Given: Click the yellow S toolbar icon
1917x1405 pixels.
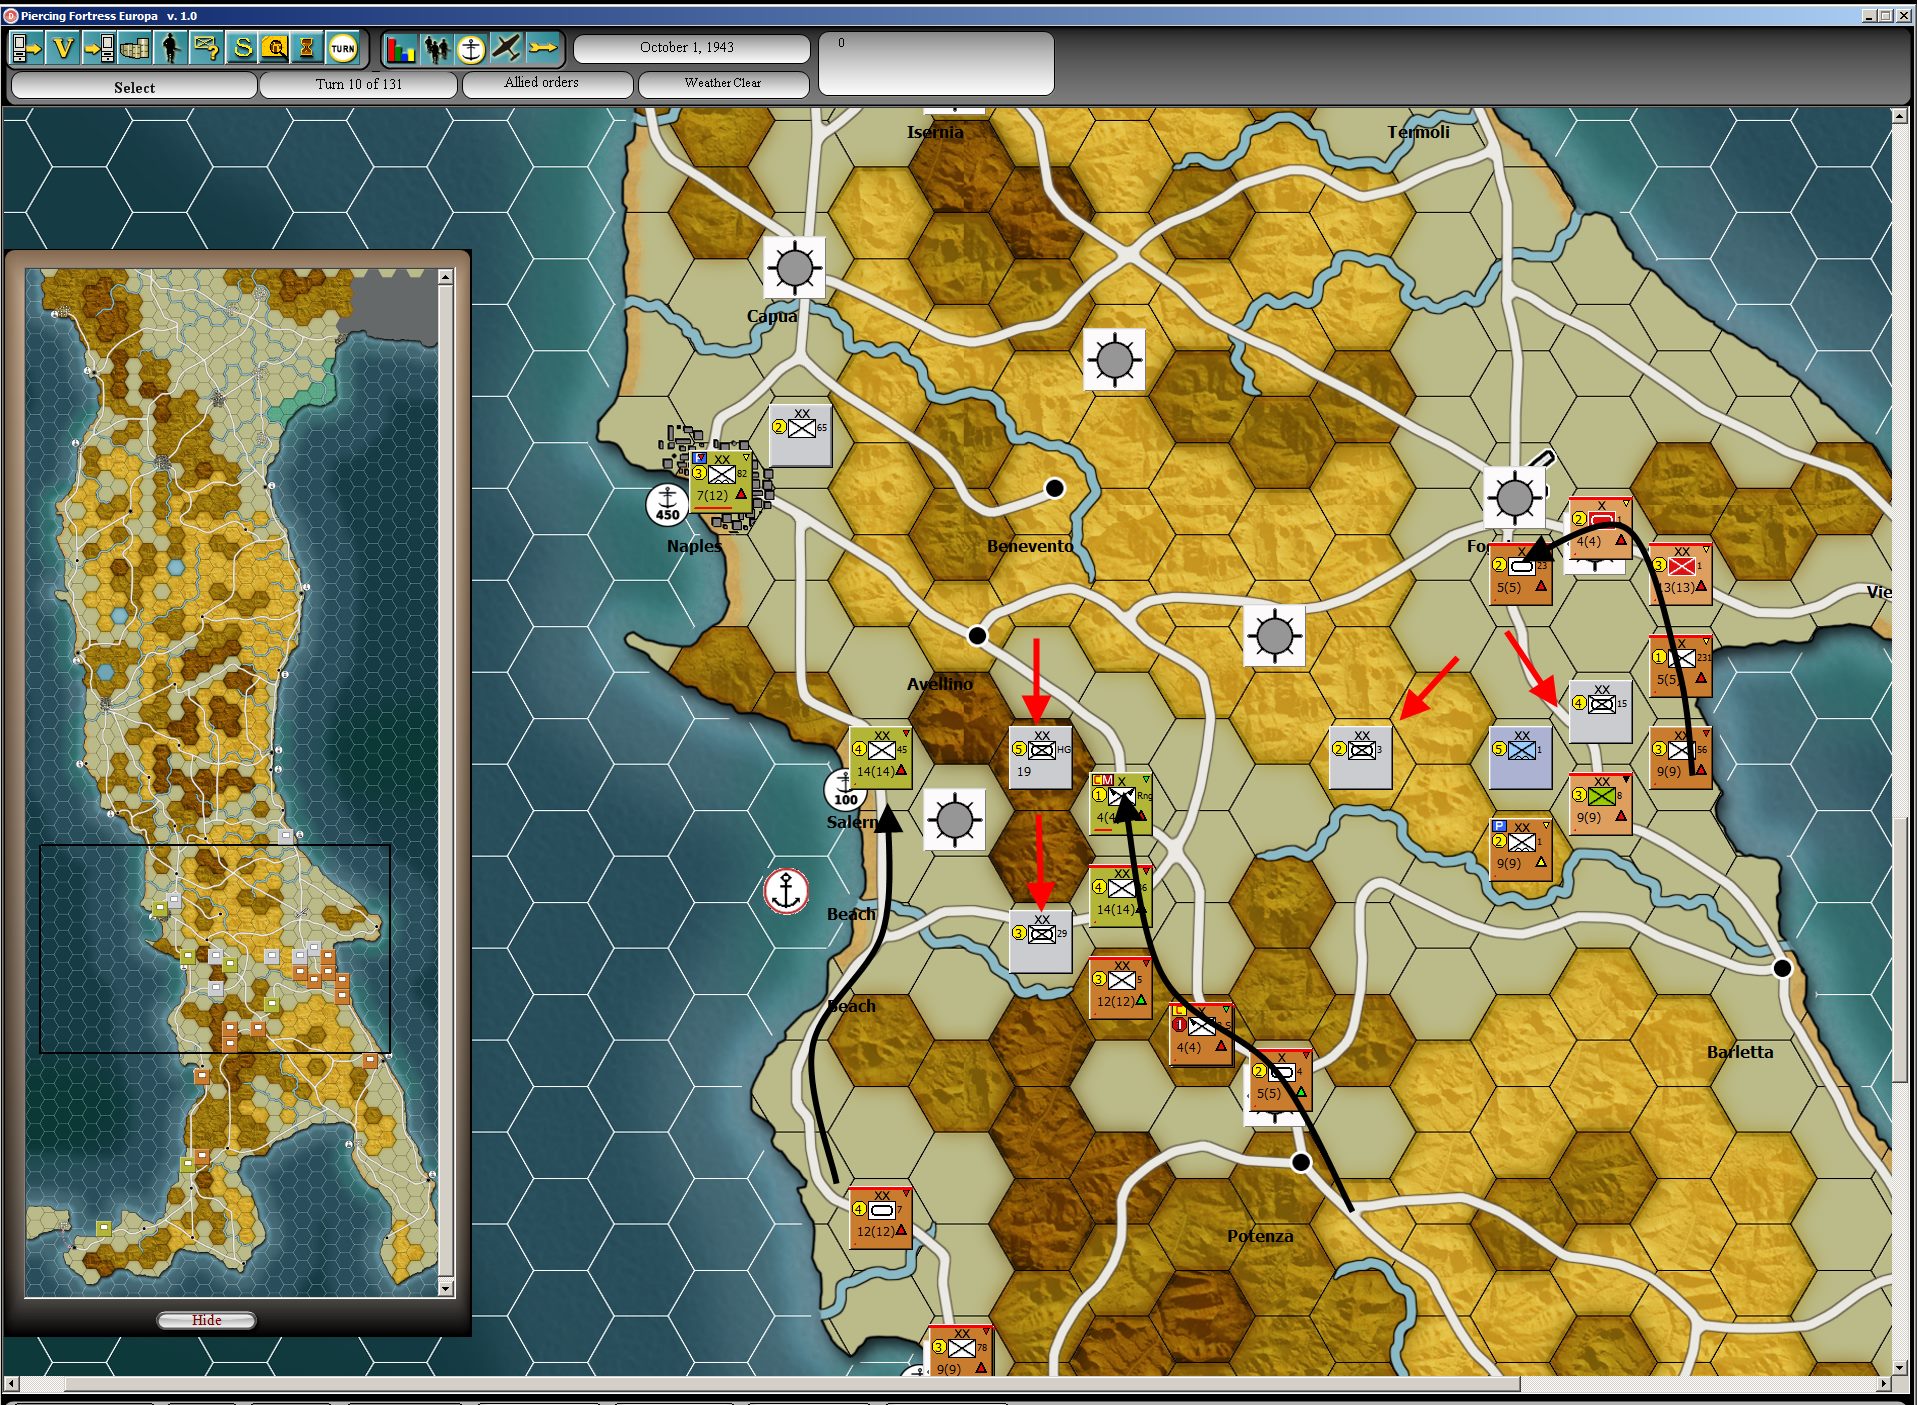Looking at the screenshot, I should (x=242, y=47).
